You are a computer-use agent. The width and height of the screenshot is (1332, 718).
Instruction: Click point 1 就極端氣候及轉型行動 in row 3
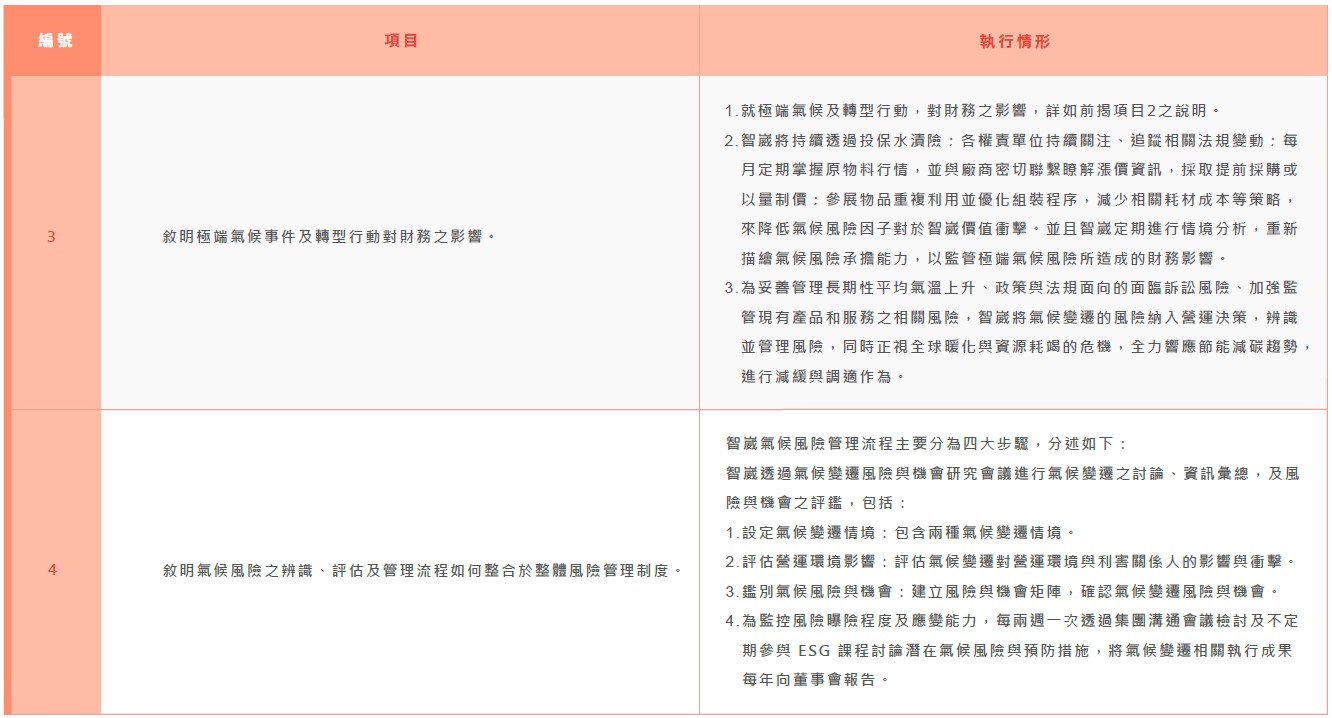(972, 111)
